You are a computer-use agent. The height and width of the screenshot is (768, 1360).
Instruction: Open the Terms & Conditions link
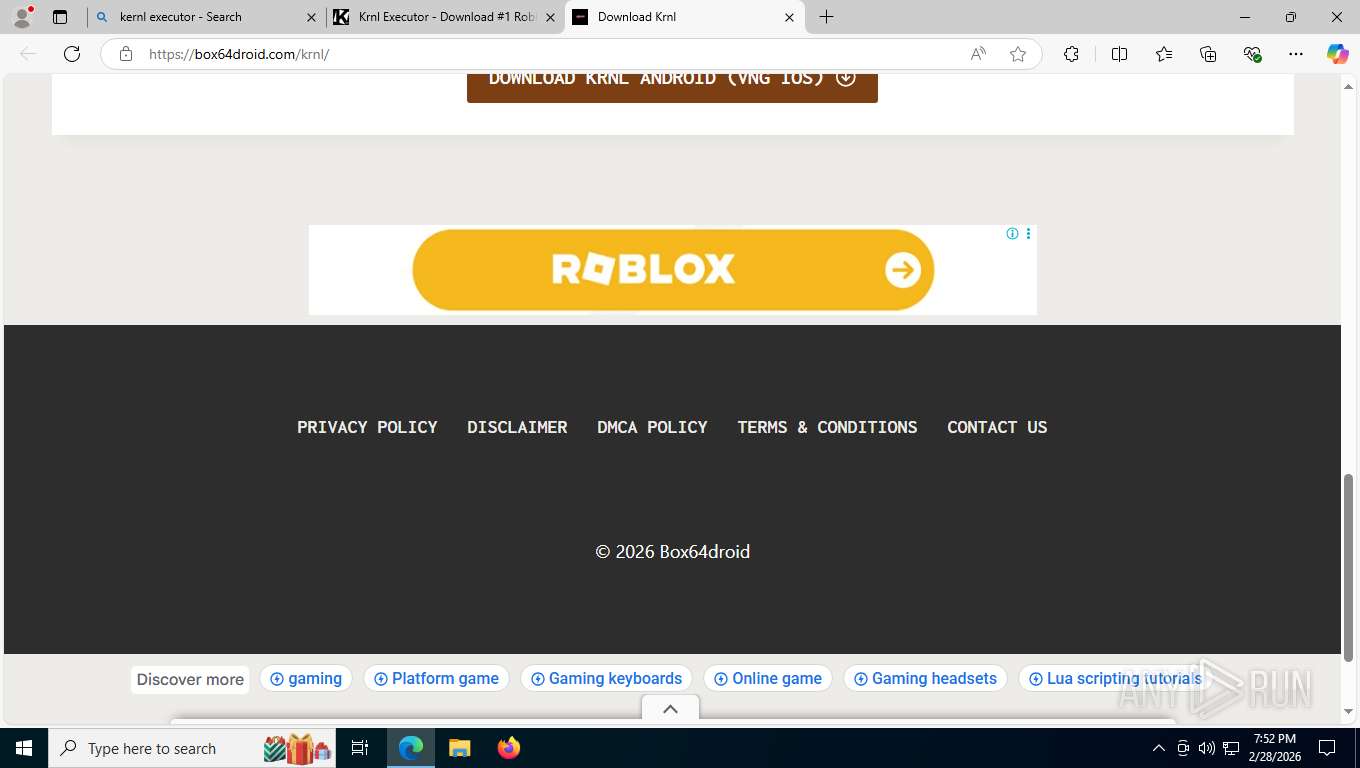point(827,427)
